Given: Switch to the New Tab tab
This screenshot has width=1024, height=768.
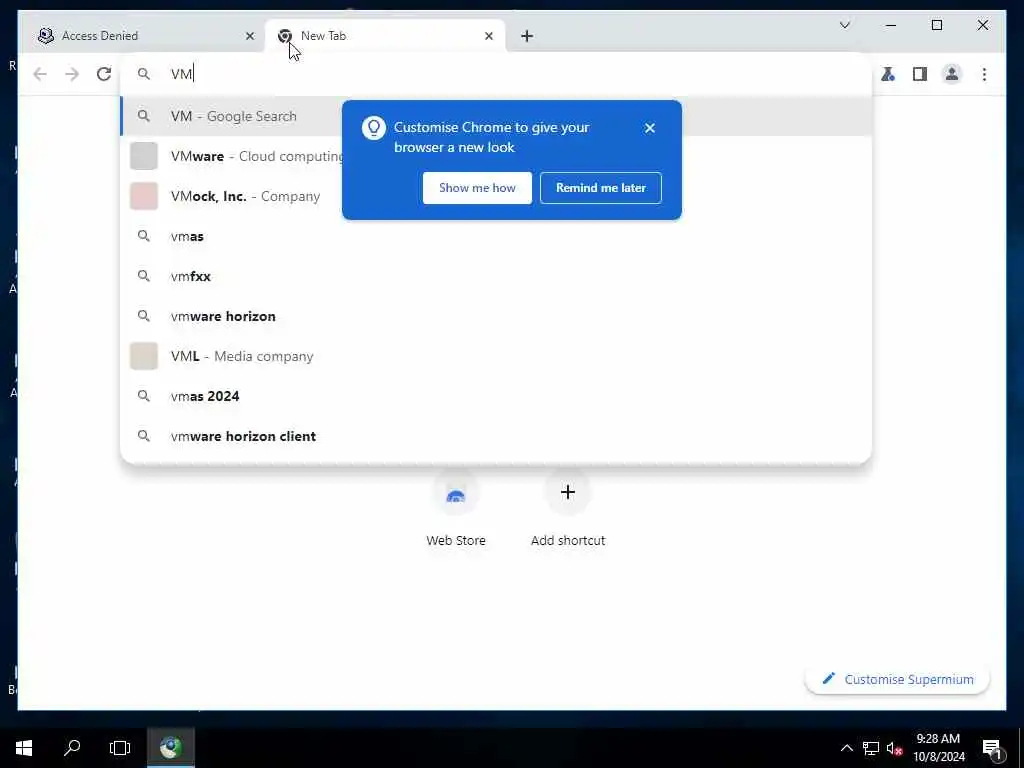Looking at the screenshot, I should (385, 36).
